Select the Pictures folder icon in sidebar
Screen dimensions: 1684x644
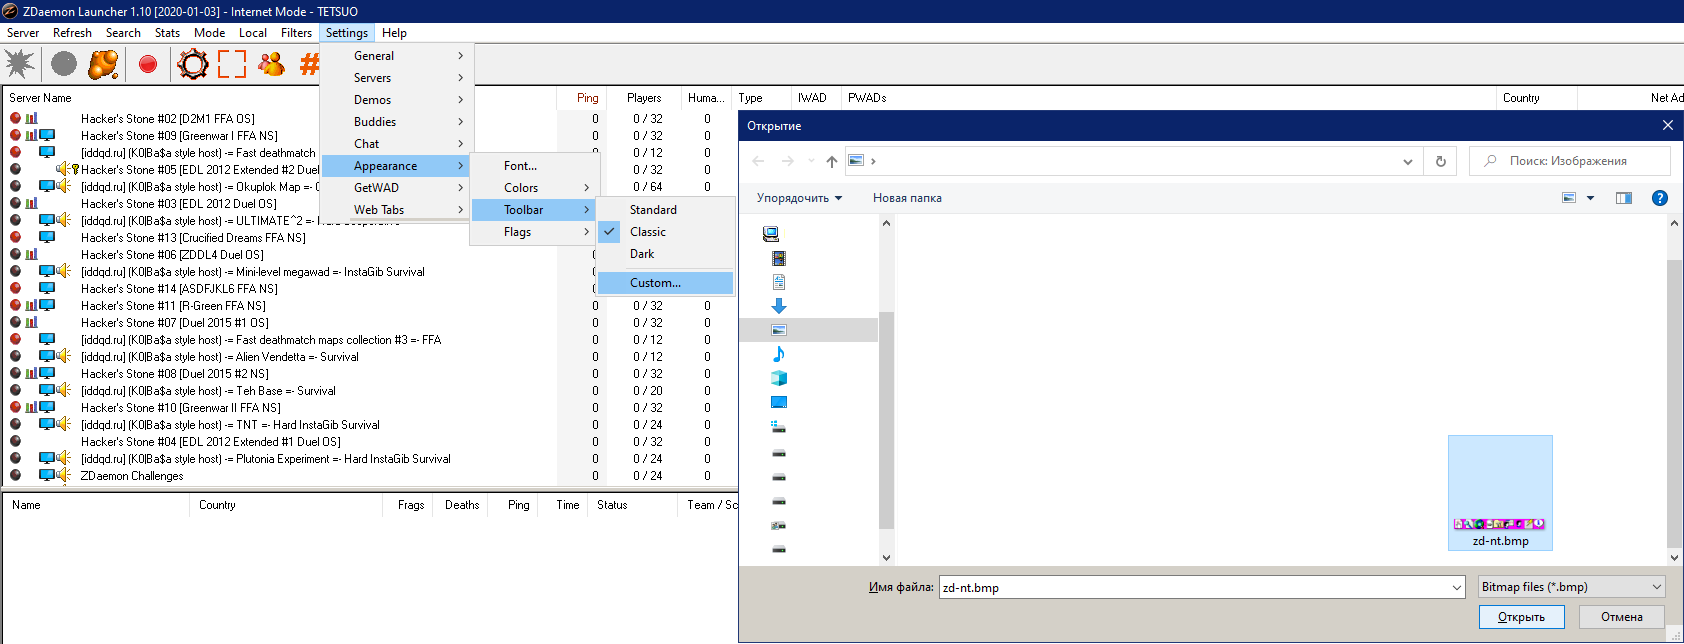click(779, 330)
